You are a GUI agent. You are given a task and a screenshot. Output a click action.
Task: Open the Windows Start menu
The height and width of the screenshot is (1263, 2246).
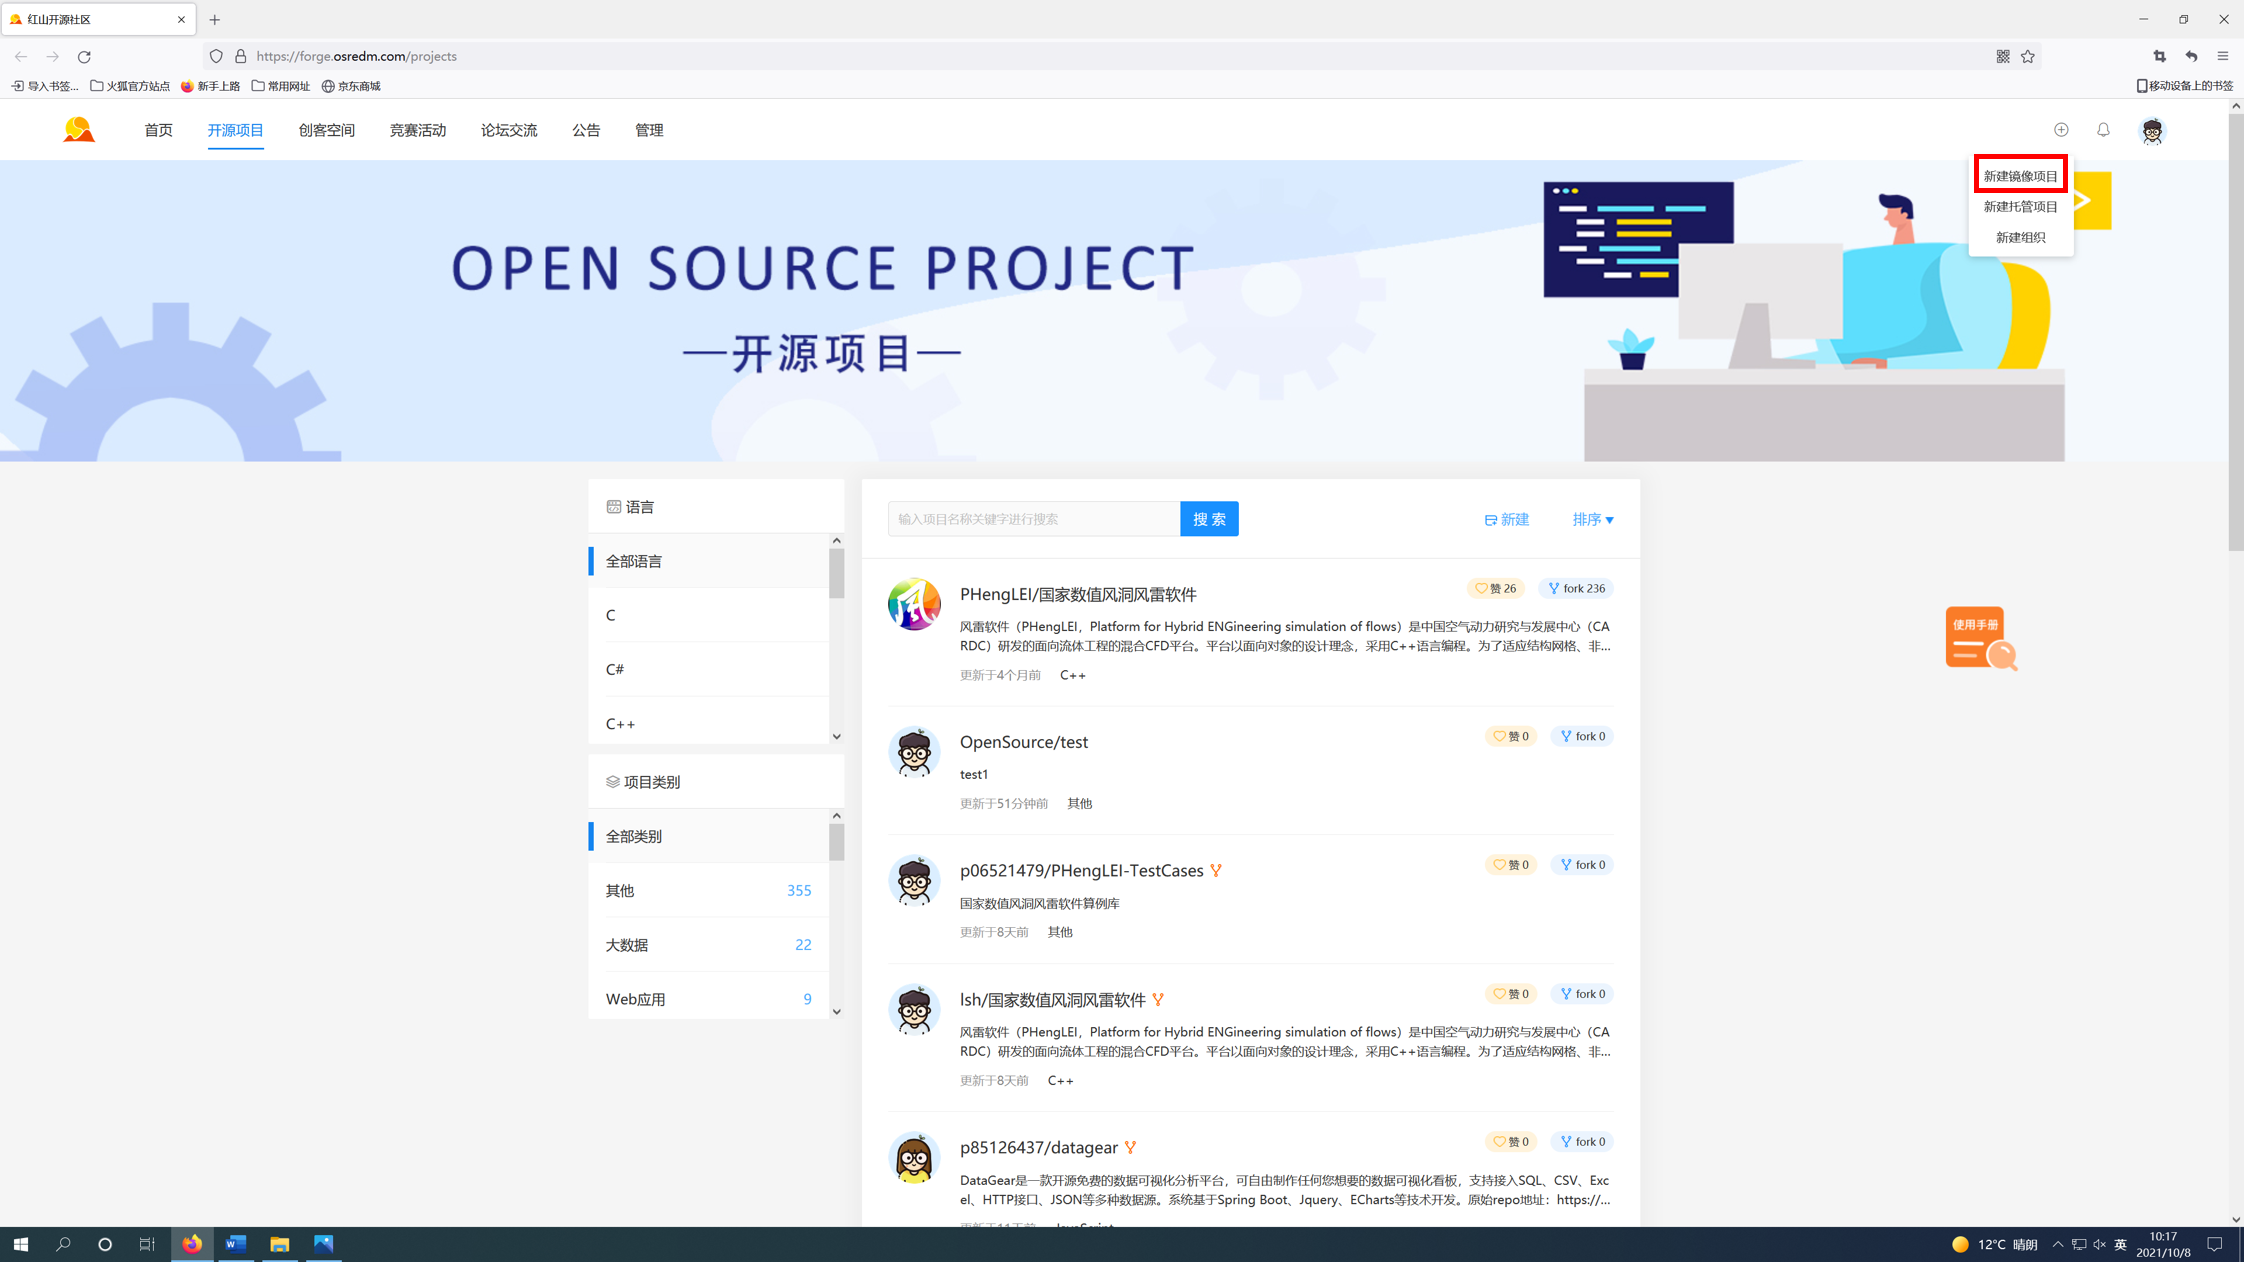21,1245
